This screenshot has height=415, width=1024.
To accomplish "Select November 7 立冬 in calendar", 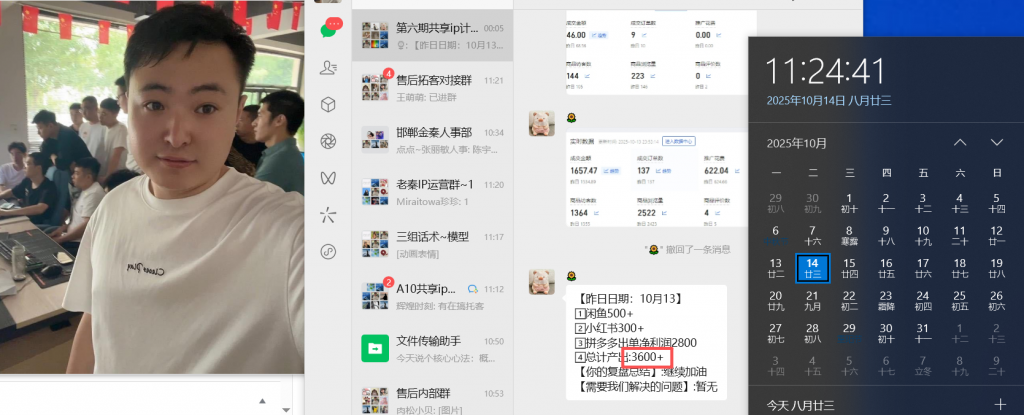I will pos(923,367).
